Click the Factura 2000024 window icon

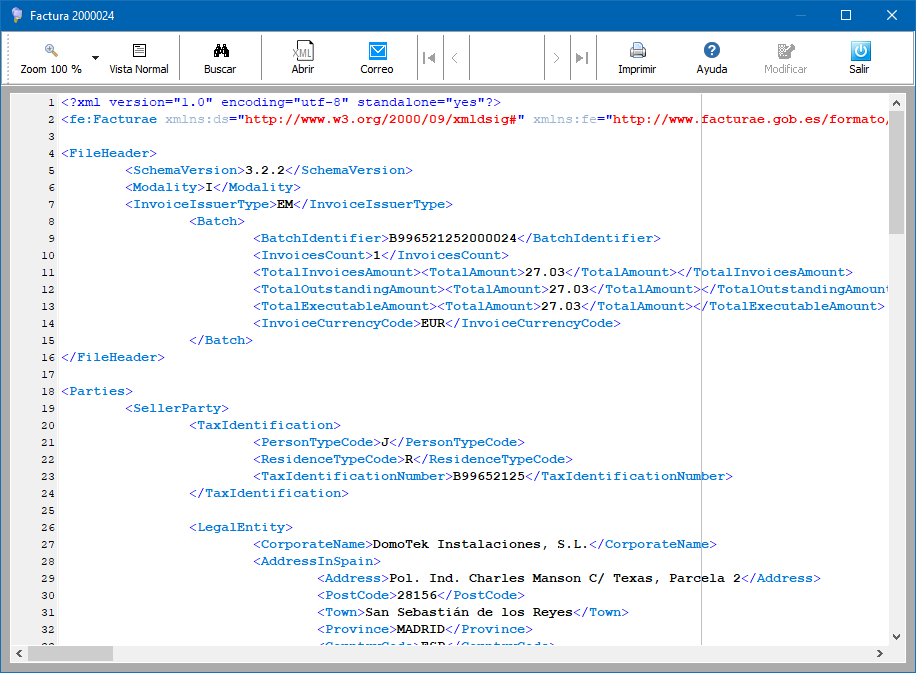pos(17,15)
